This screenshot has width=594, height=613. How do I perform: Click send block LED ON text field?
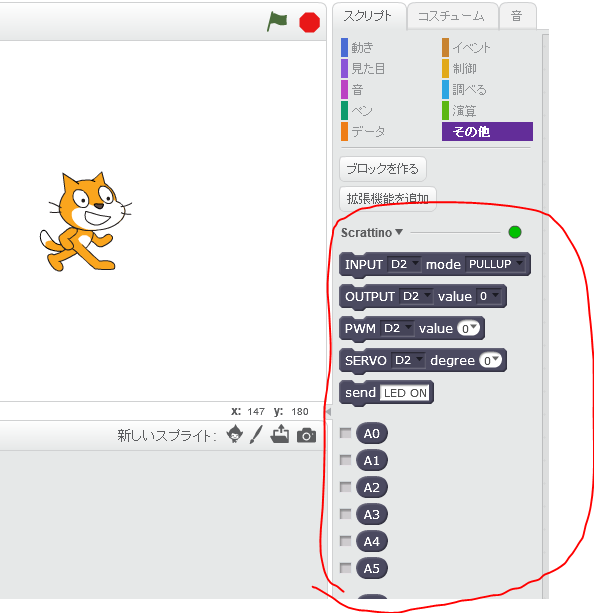pos(405,393)
